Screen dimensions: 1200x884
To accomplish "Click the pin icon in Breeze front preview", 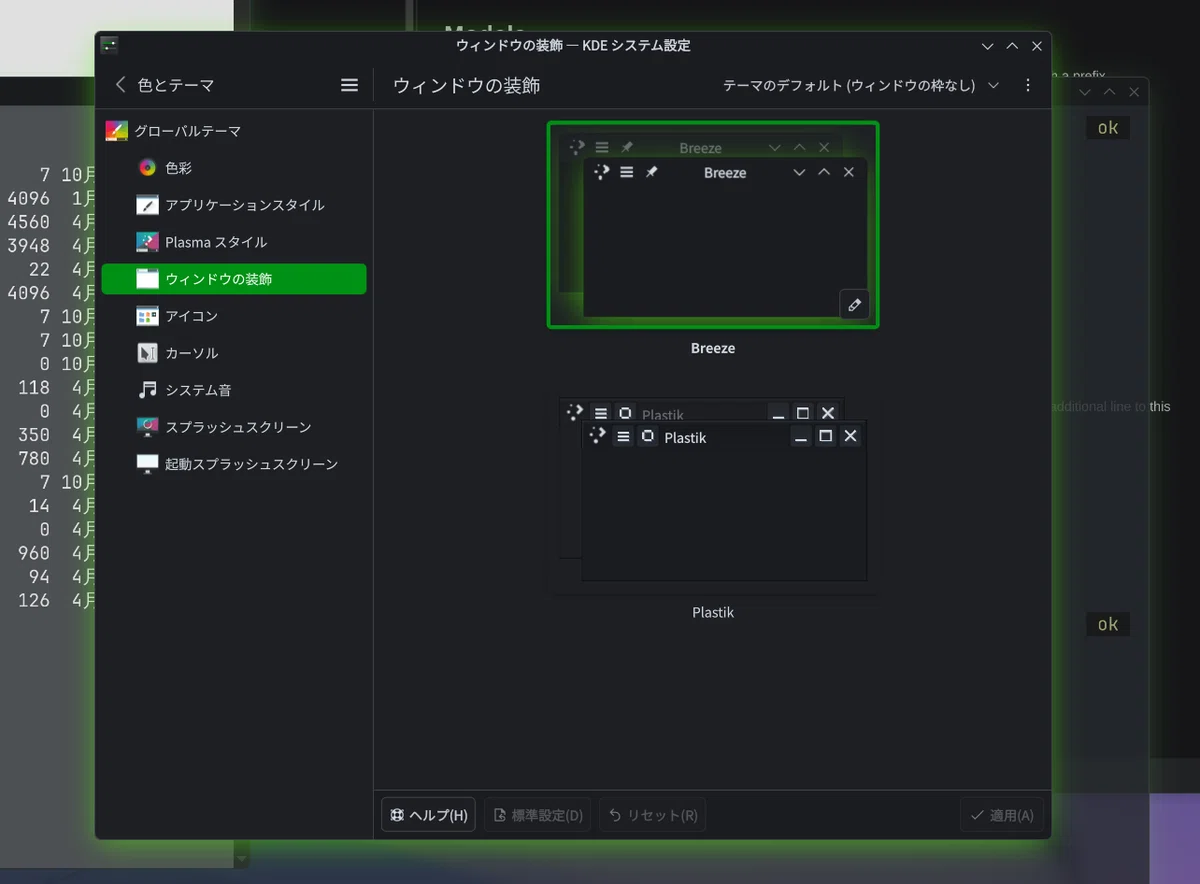I will tap(652, 172).
